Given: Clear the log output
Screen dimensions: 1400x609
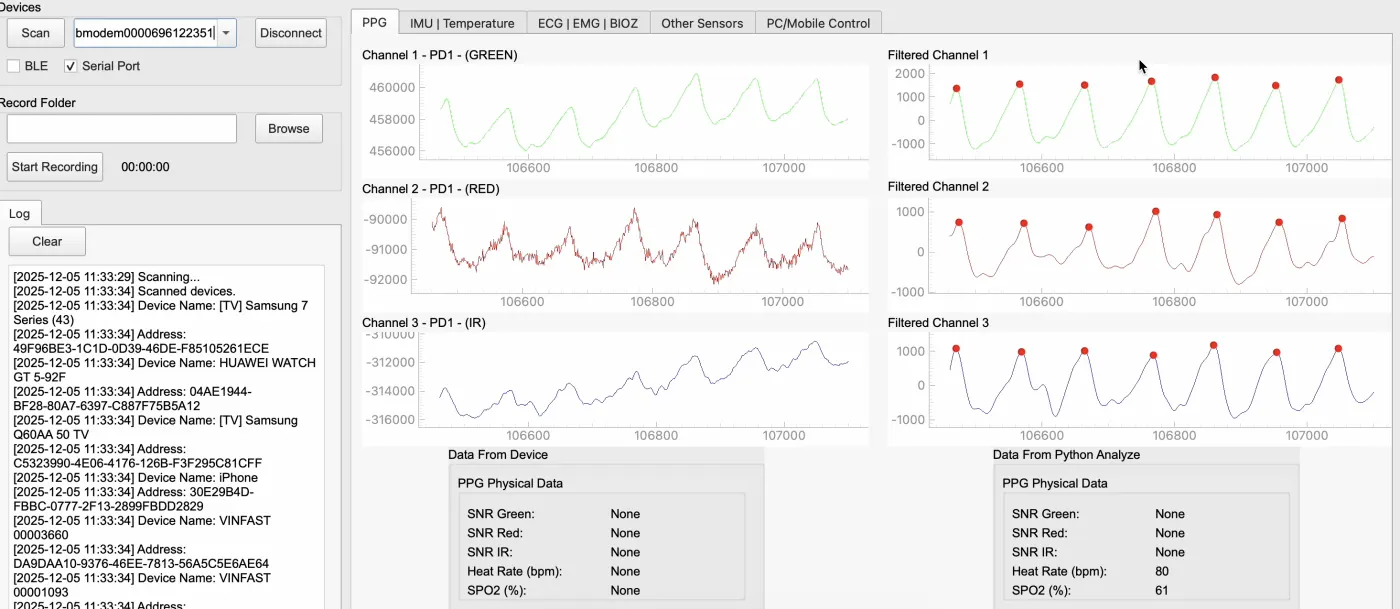Looking at the screenshot, I should 47,241.
